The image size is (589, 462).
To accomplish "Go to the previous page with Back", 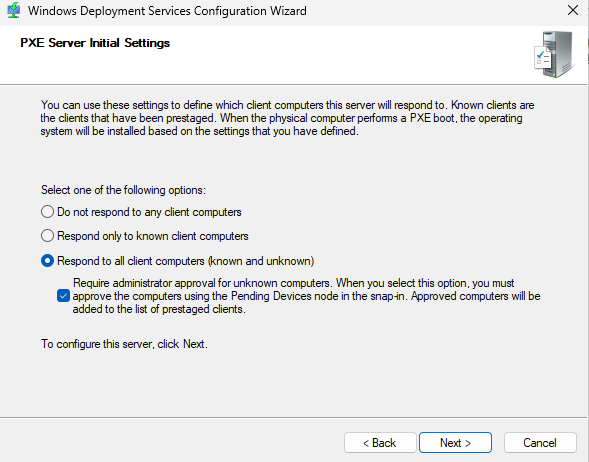I will (380, 442).
